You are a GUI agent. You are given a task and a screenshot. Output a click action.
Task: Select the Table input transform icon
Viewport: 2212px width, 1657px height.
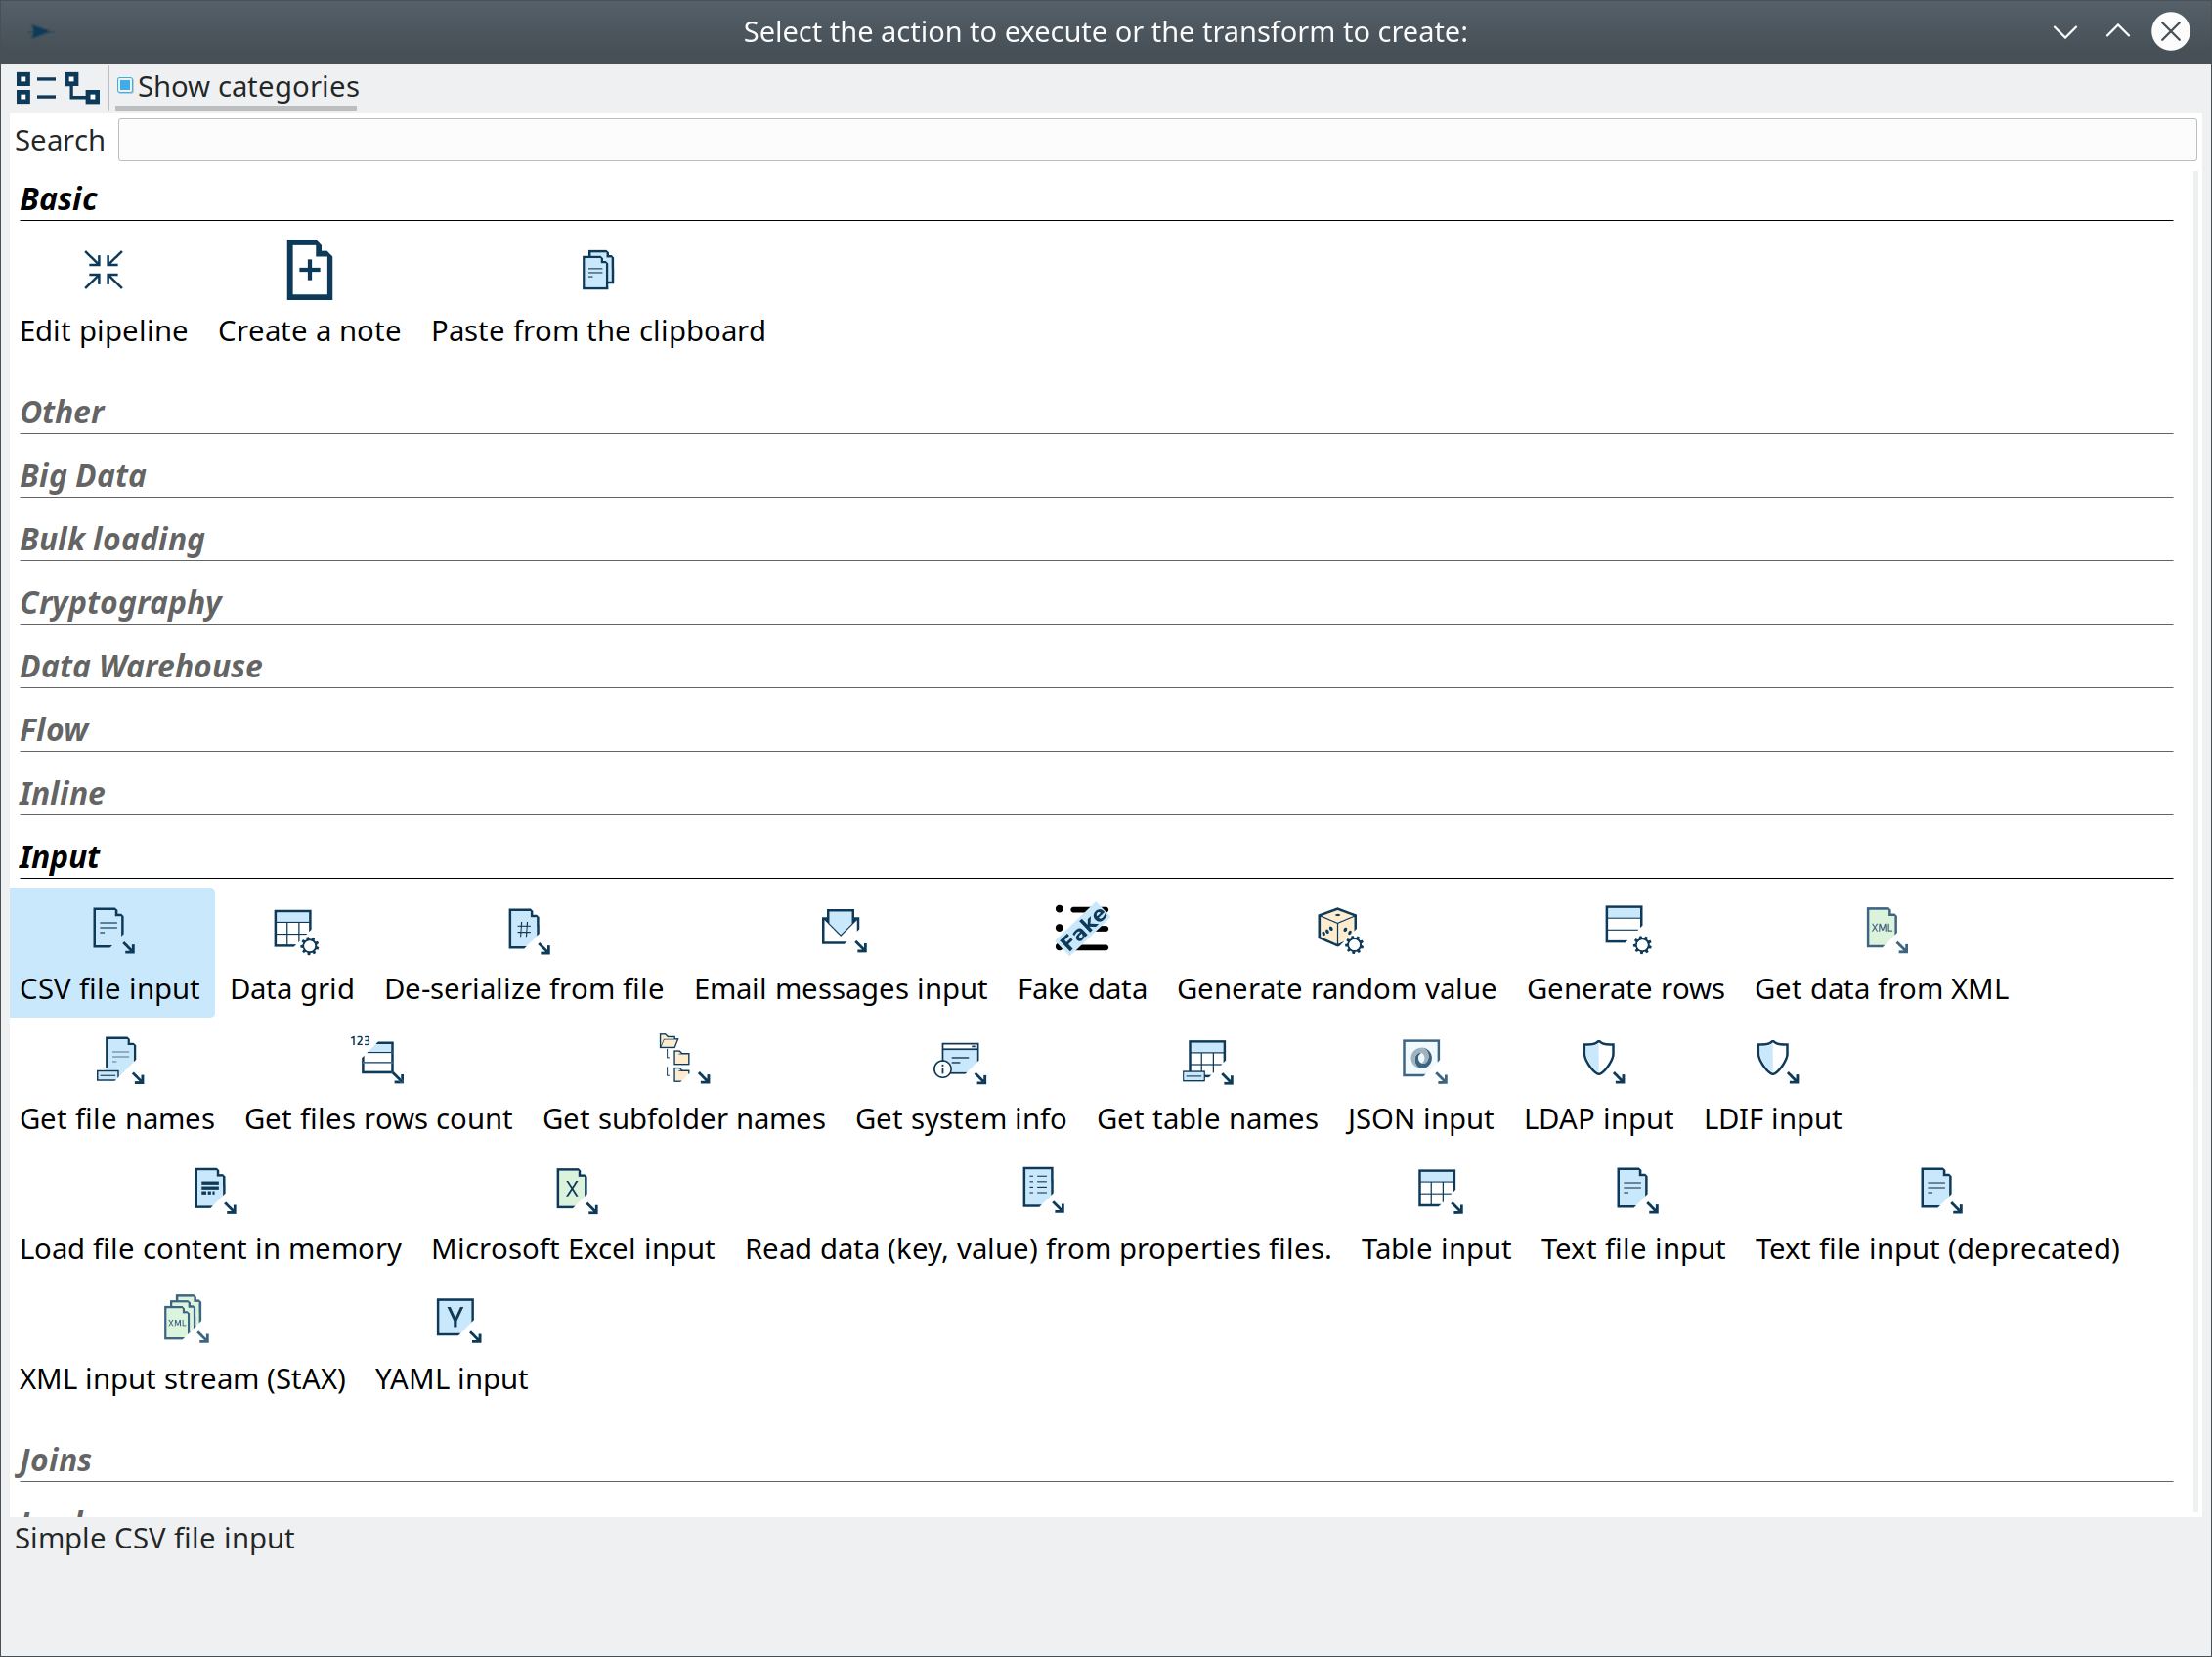coord(1436,1190)
